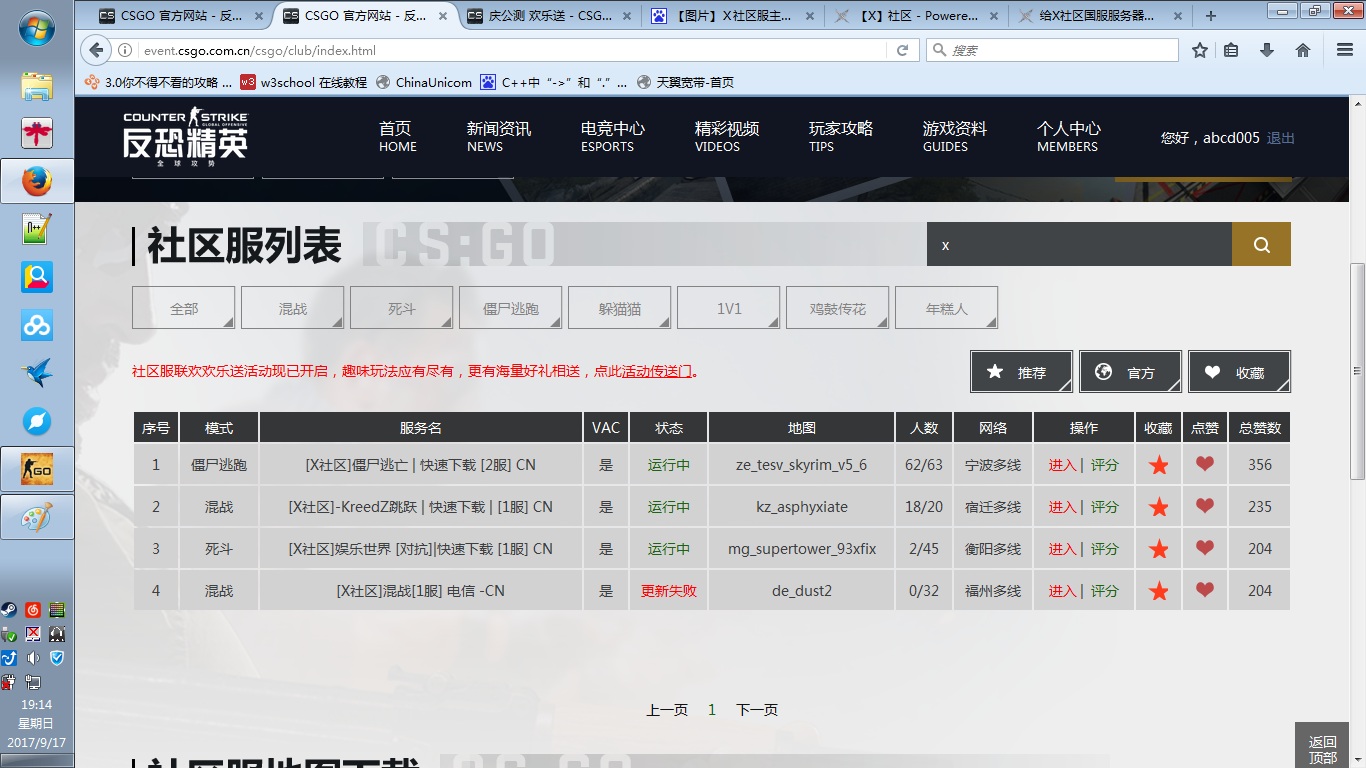Click 进入 for mg_supertower_93xfix server

[x=1062, y=549]
